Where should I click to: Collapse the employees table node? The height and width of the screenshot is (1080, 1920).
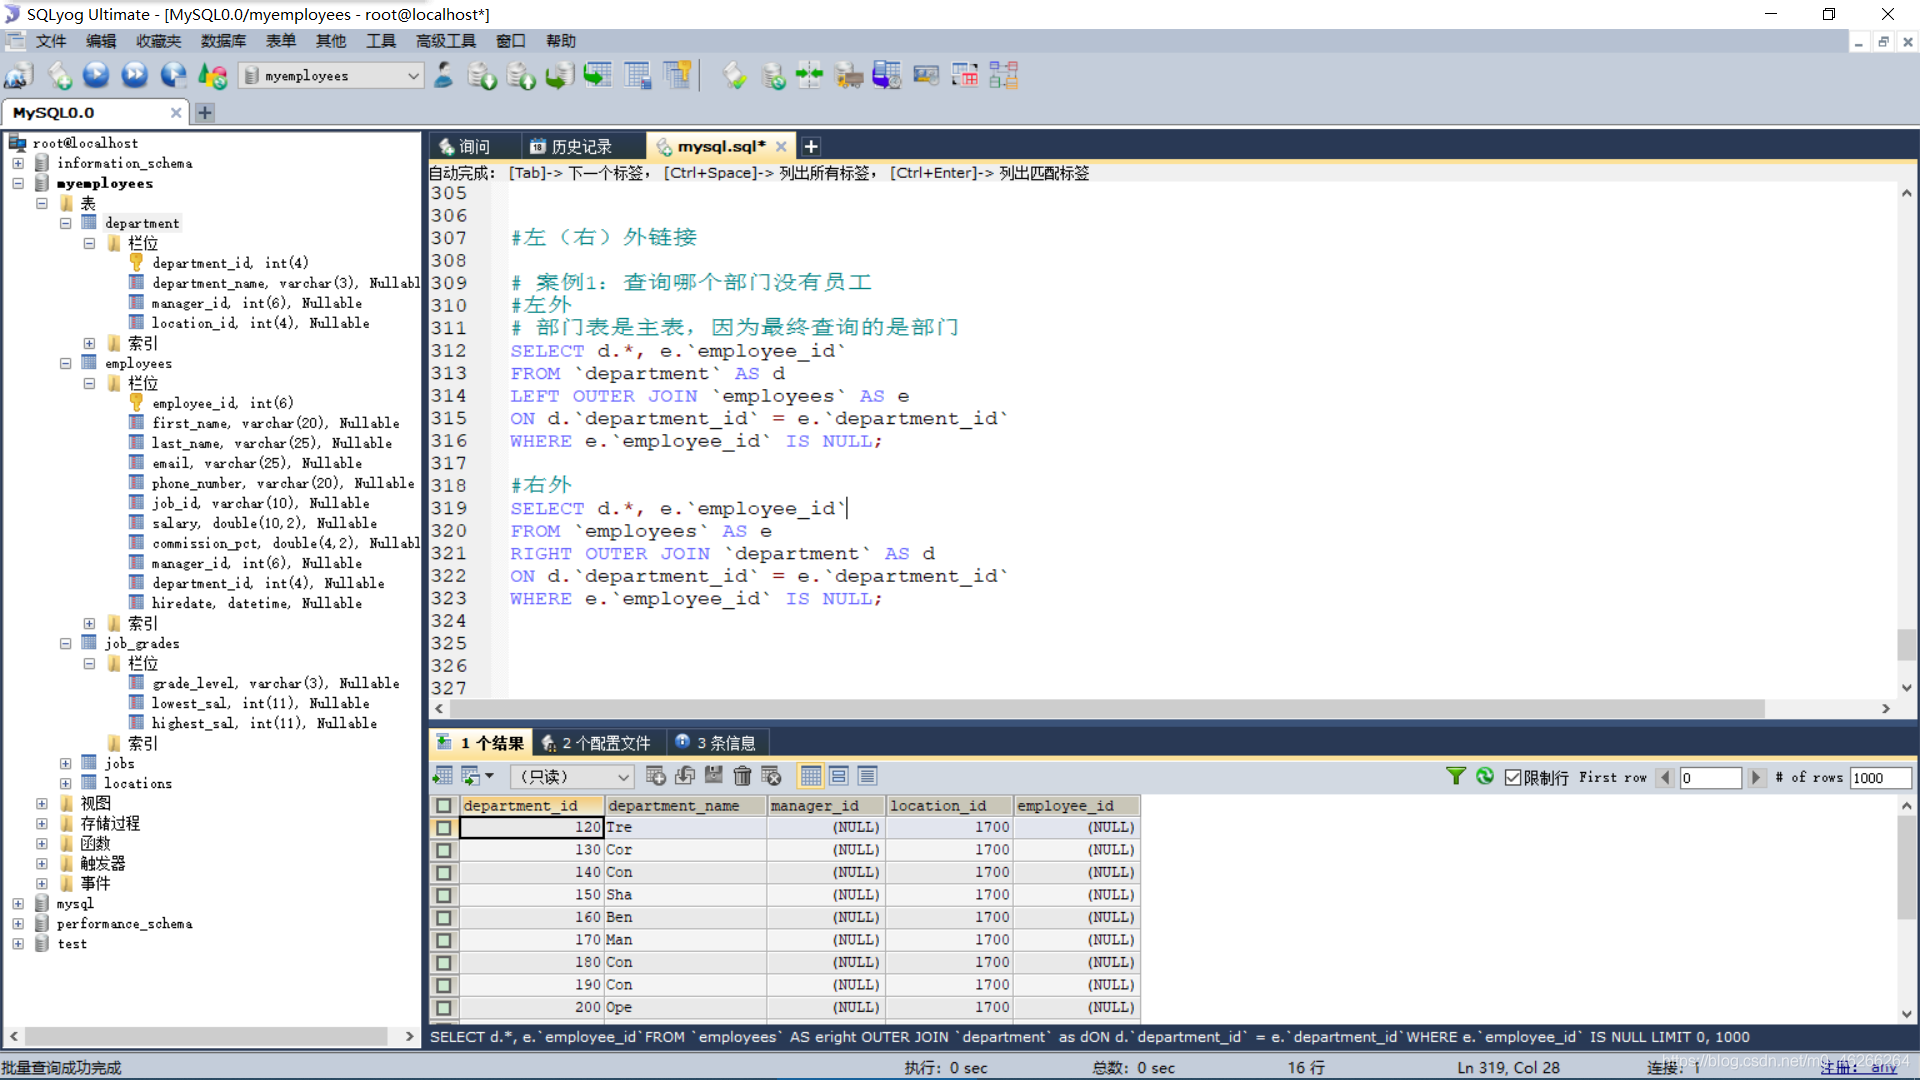click(65, 363)
